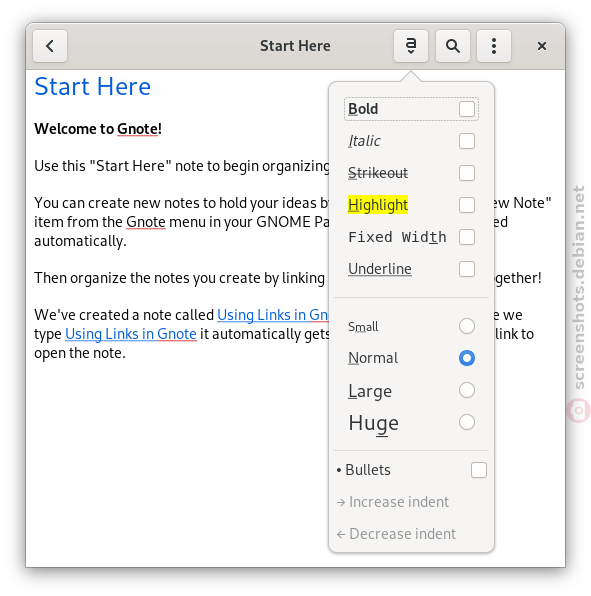Select the yellow Highlight option

(378, 205)
